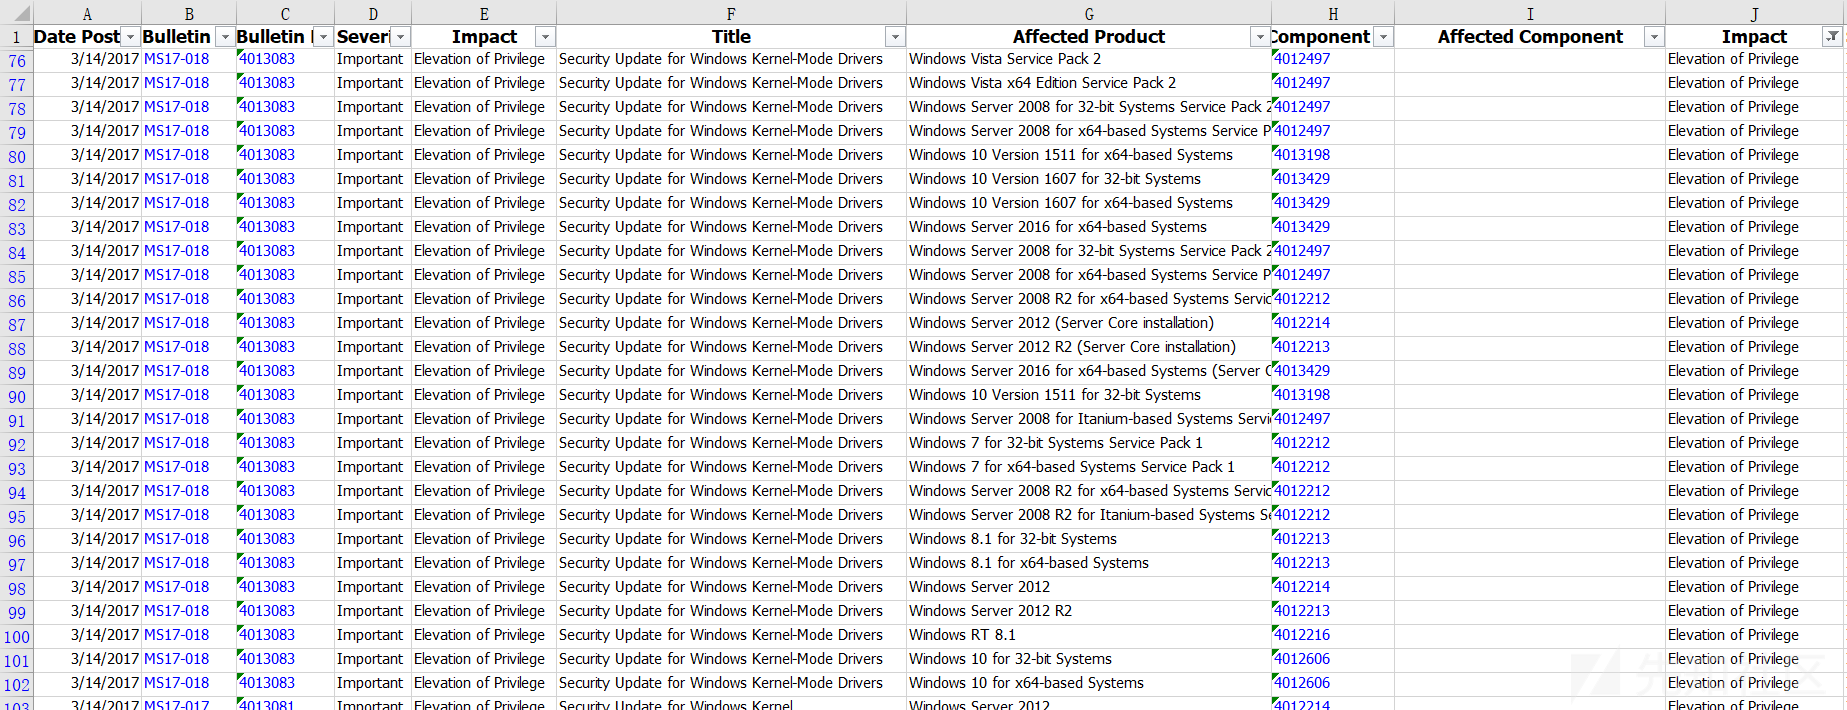Click empty Affected Component cell in row 86
This screenshot has width=1847, height=710.
pos(1530,299)
